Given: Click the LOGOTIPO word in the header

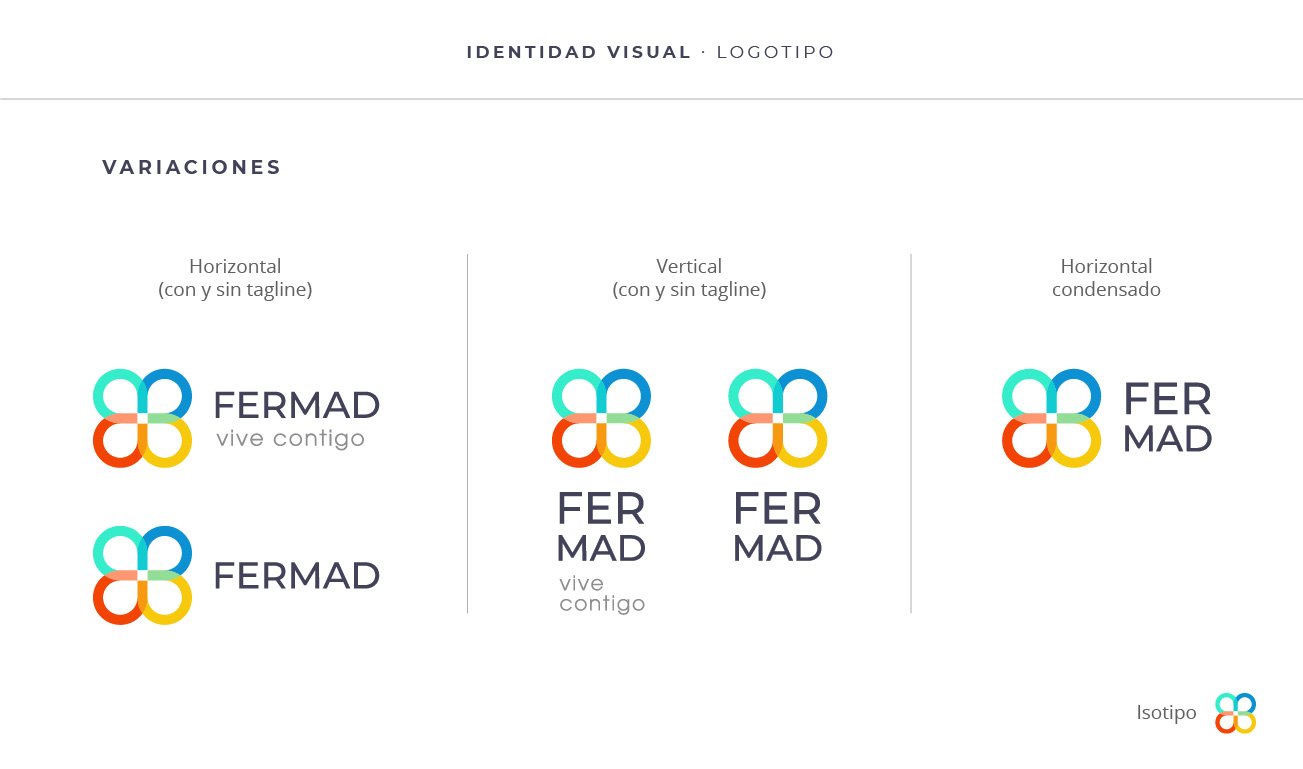Looking at the screenshot, I should 776,52.
